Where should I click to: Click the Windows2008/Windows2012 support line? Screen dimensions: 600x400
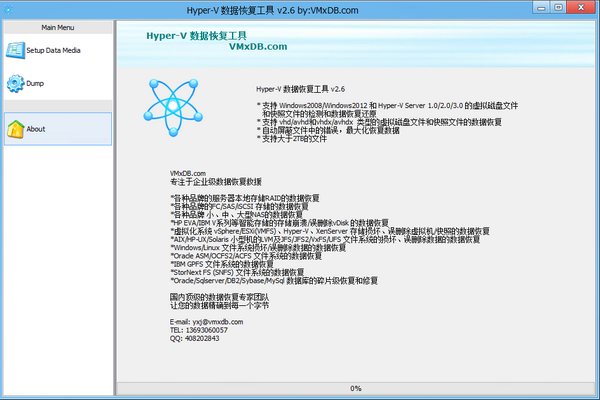387,106
